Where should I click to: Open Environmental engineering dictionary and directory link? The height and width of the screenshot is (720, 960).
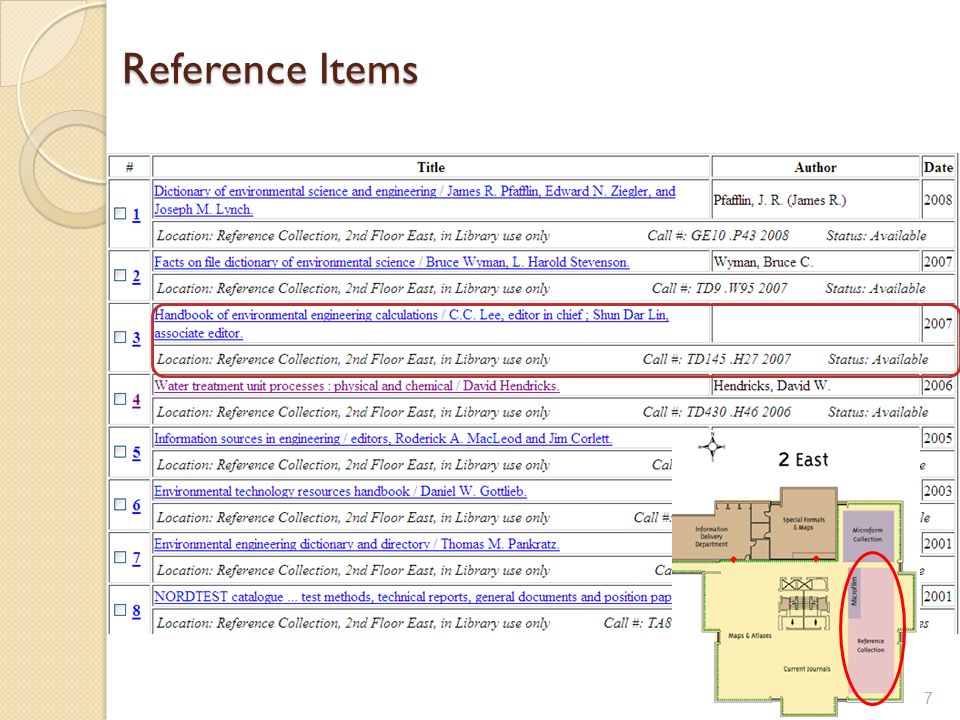[356, 544]
